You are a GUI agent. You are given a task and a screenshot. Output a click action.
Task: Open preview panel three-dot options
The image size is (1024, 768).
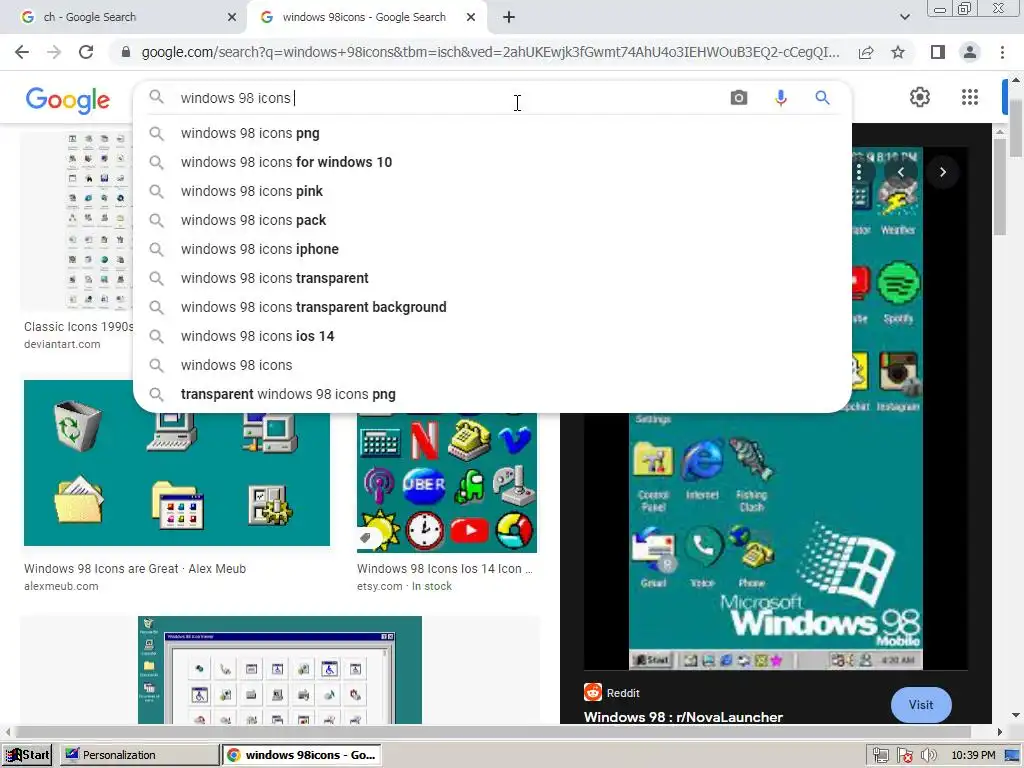859,172
